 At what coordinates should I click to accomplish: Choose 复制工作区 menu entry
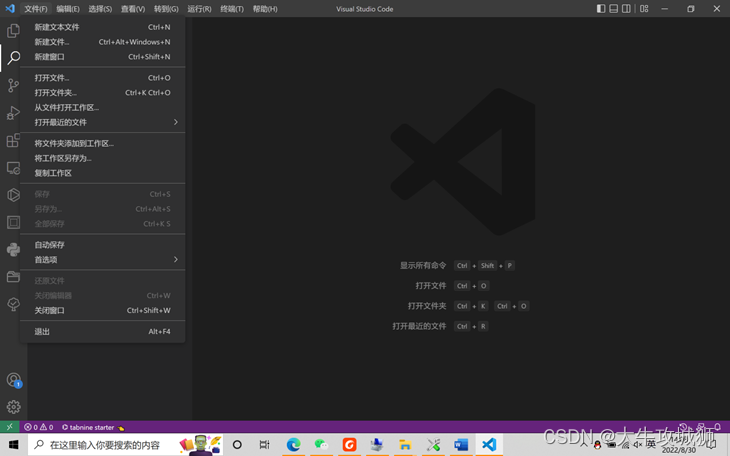(102, 173)
